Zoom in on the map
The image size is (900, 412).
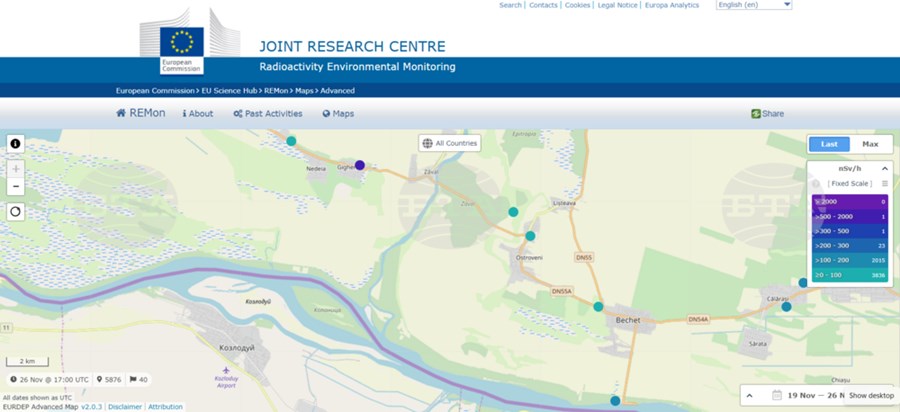pos(16,169)
